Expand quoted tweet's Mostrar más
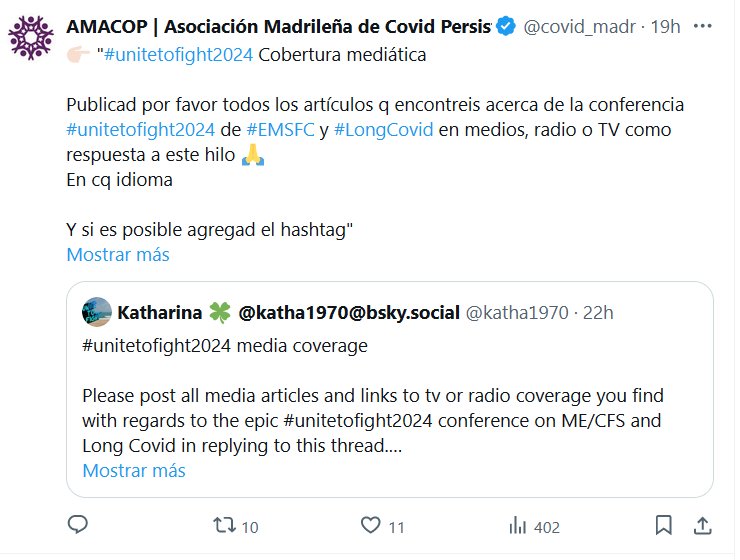This screenshot has width=740, height=560. (133, 470)
